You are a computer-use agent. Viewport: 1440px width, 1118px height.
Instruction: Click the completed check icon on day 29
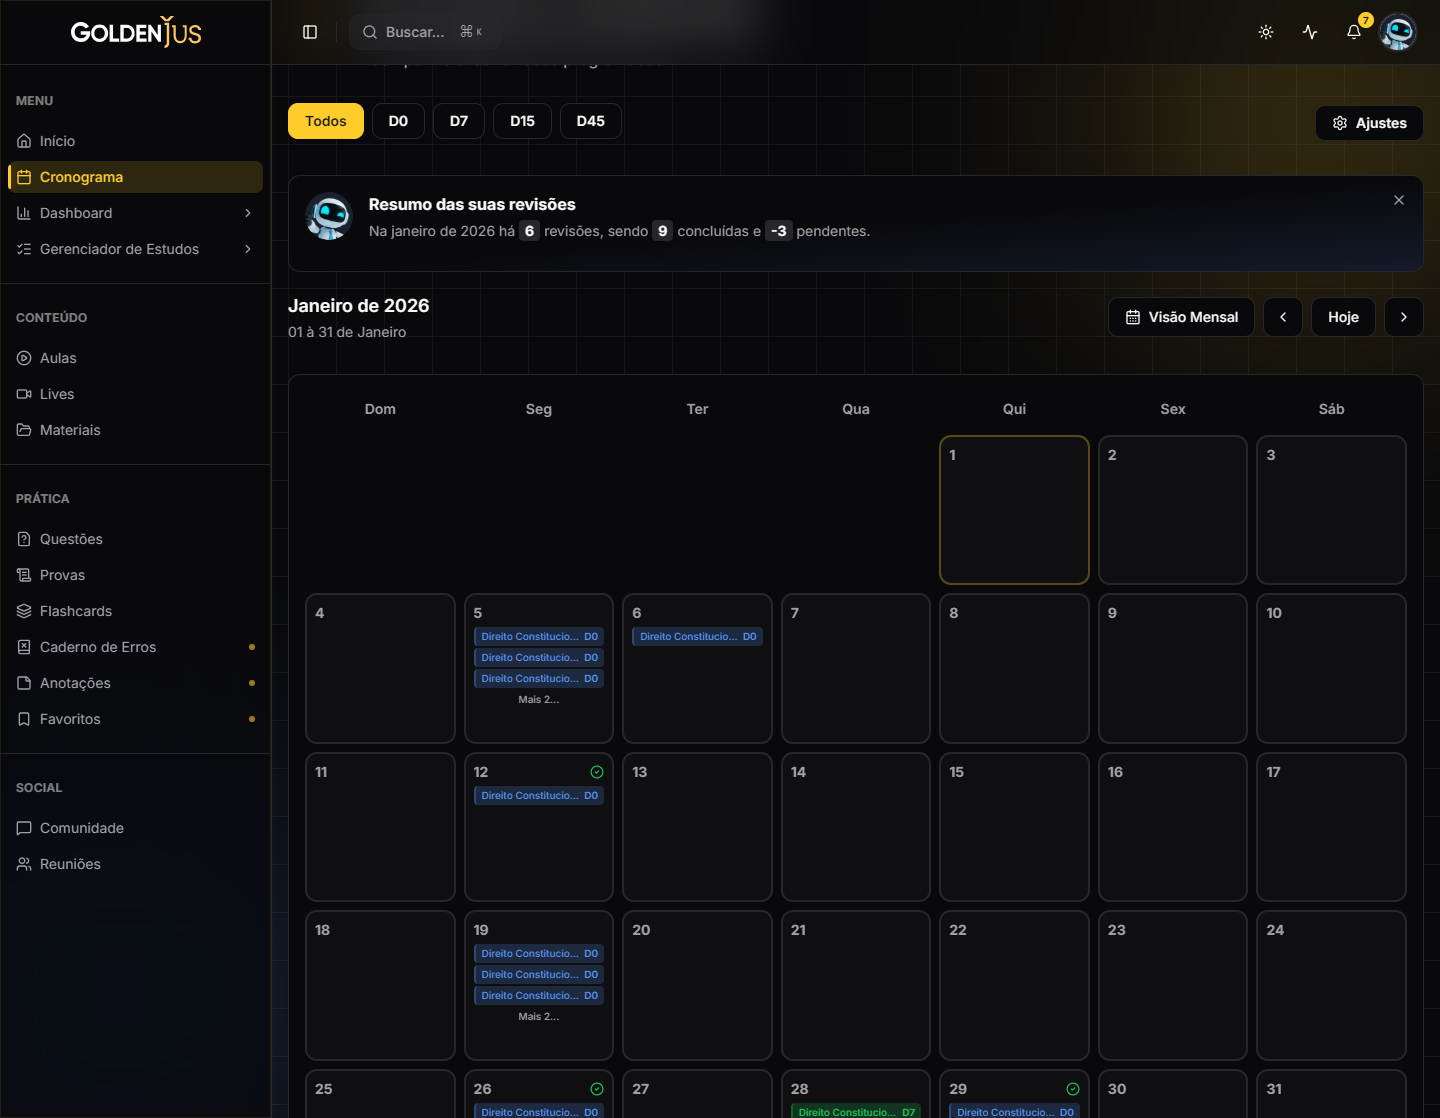[x=1073, y=1089]
